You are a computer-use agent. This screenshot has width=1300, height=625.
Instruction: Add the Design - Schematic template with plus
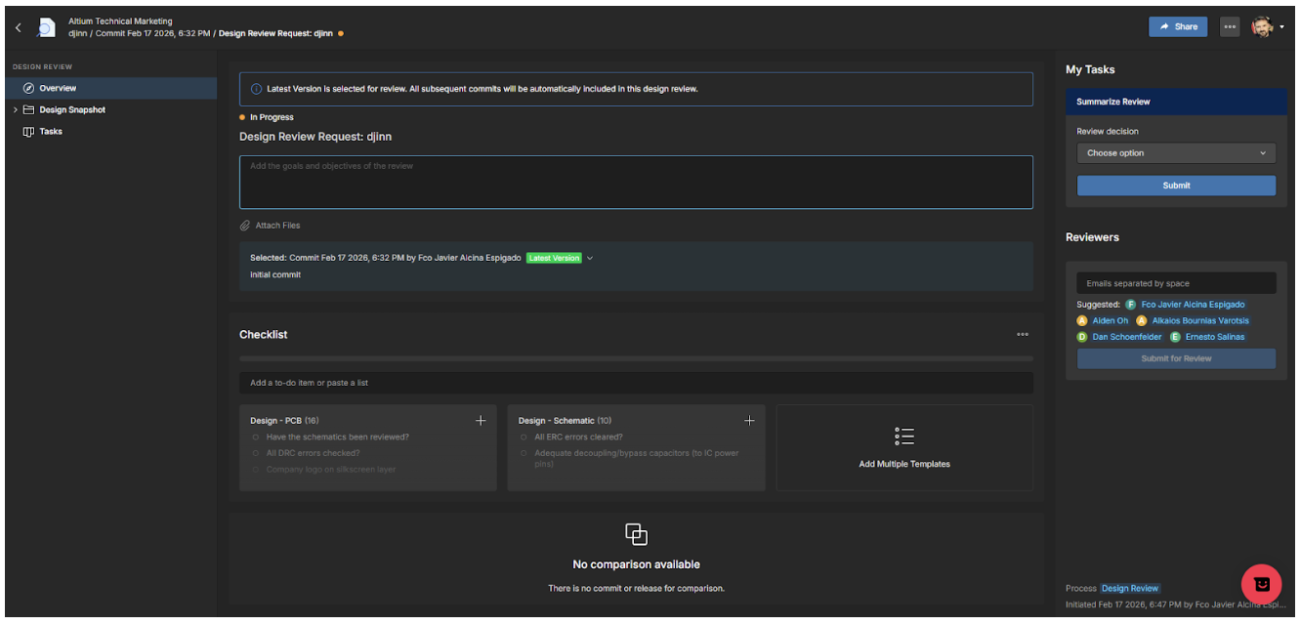(749, 421)
